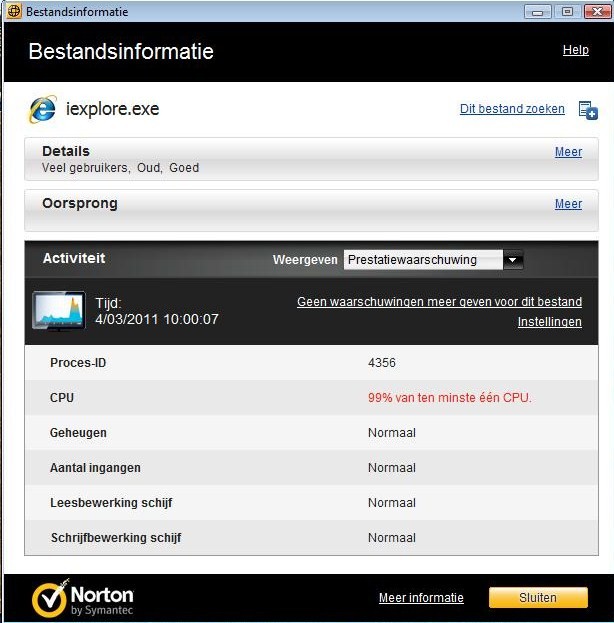Click the title bar globe icon
The height and width of the screenshot is (623, 614).
(x=14, y=11)
